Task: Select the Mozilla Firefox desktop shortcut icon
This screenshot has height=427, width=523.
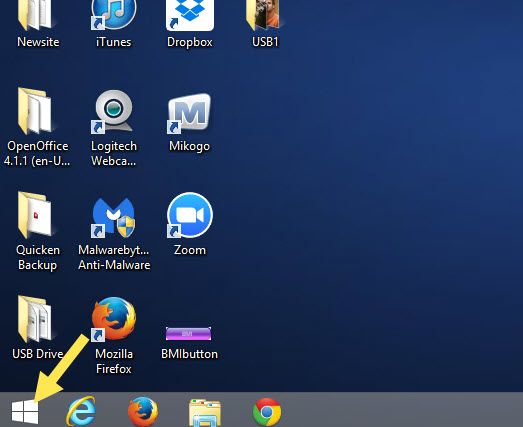Action: click(113, 319)
